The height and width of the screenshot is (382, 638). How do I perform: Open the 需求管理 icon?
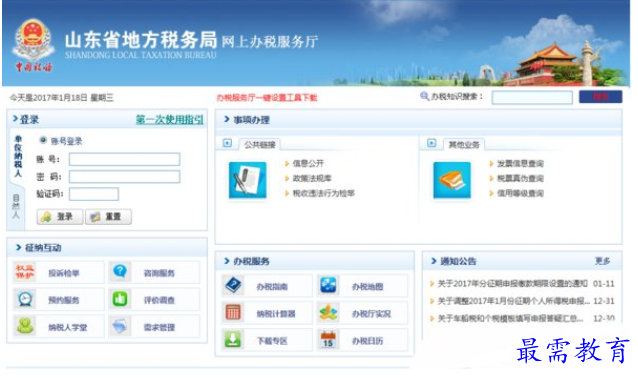tap(120, 326)
